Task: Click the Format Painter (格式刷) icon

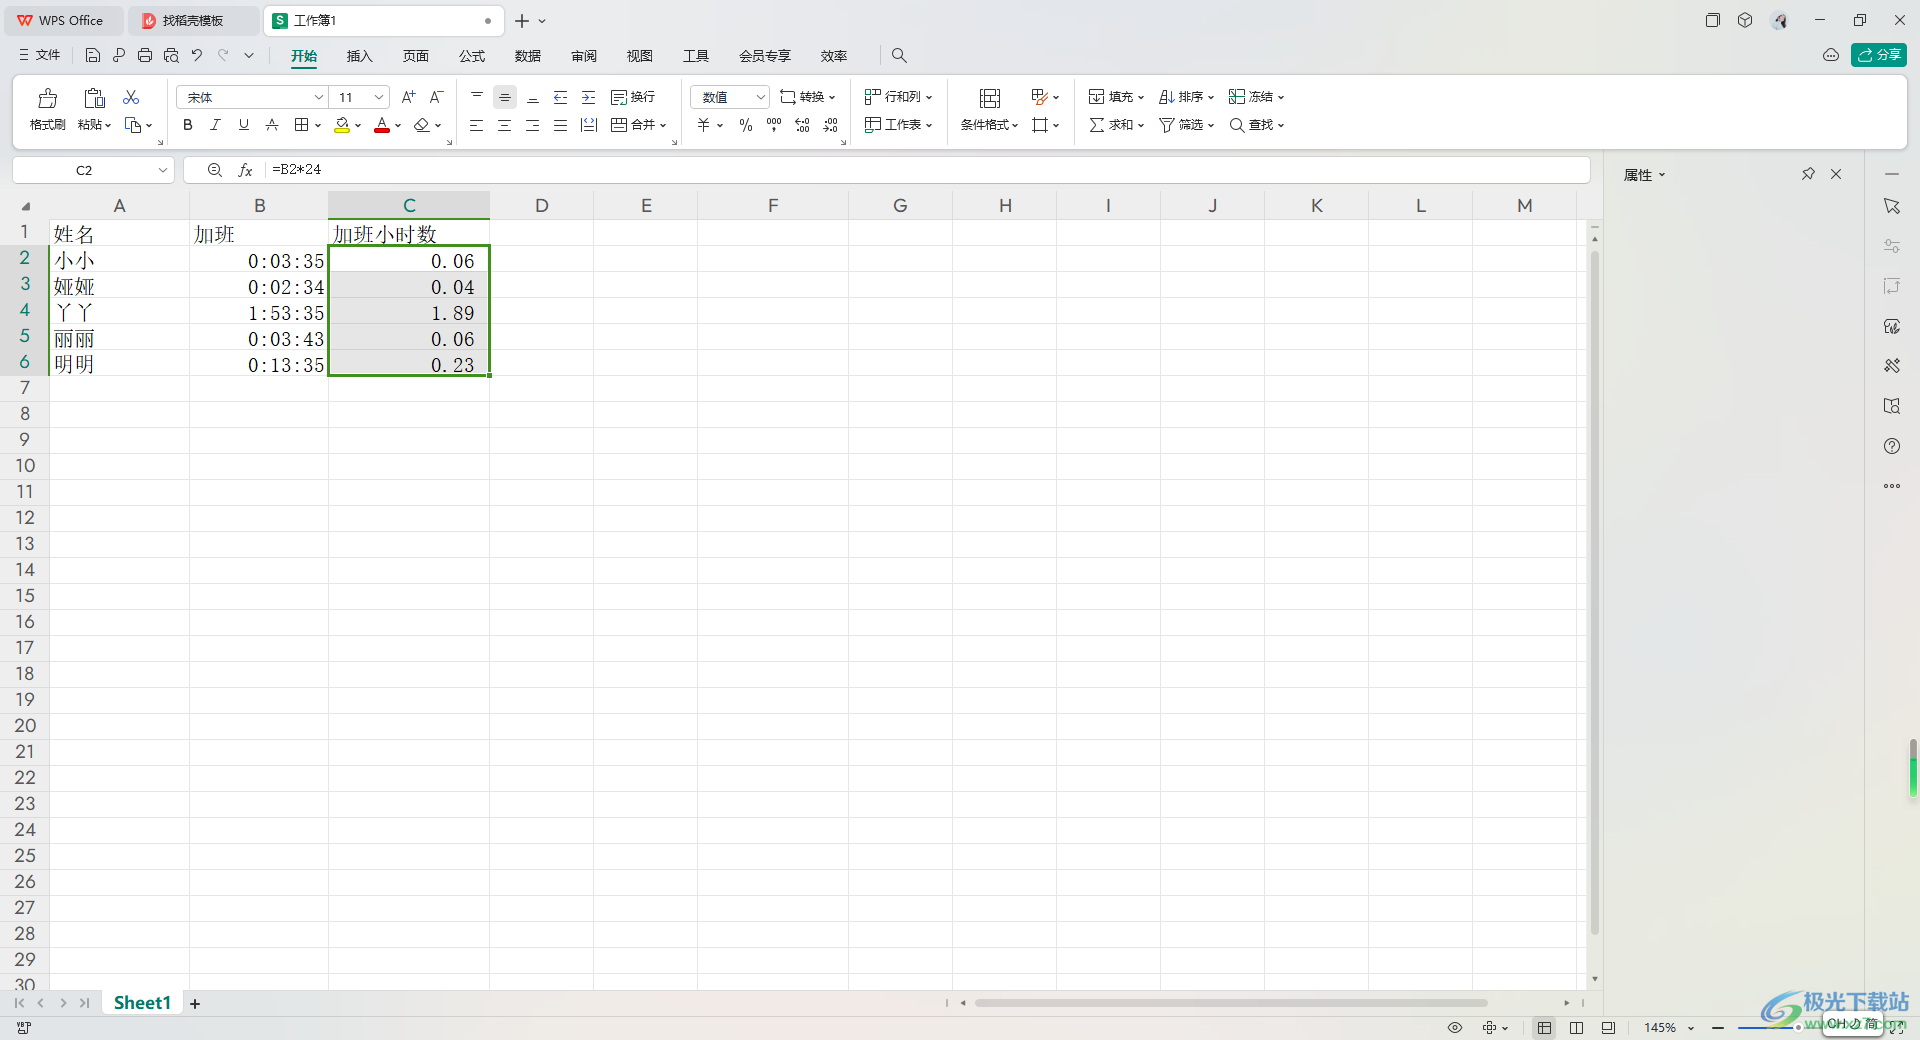Action: click(47, 98)
